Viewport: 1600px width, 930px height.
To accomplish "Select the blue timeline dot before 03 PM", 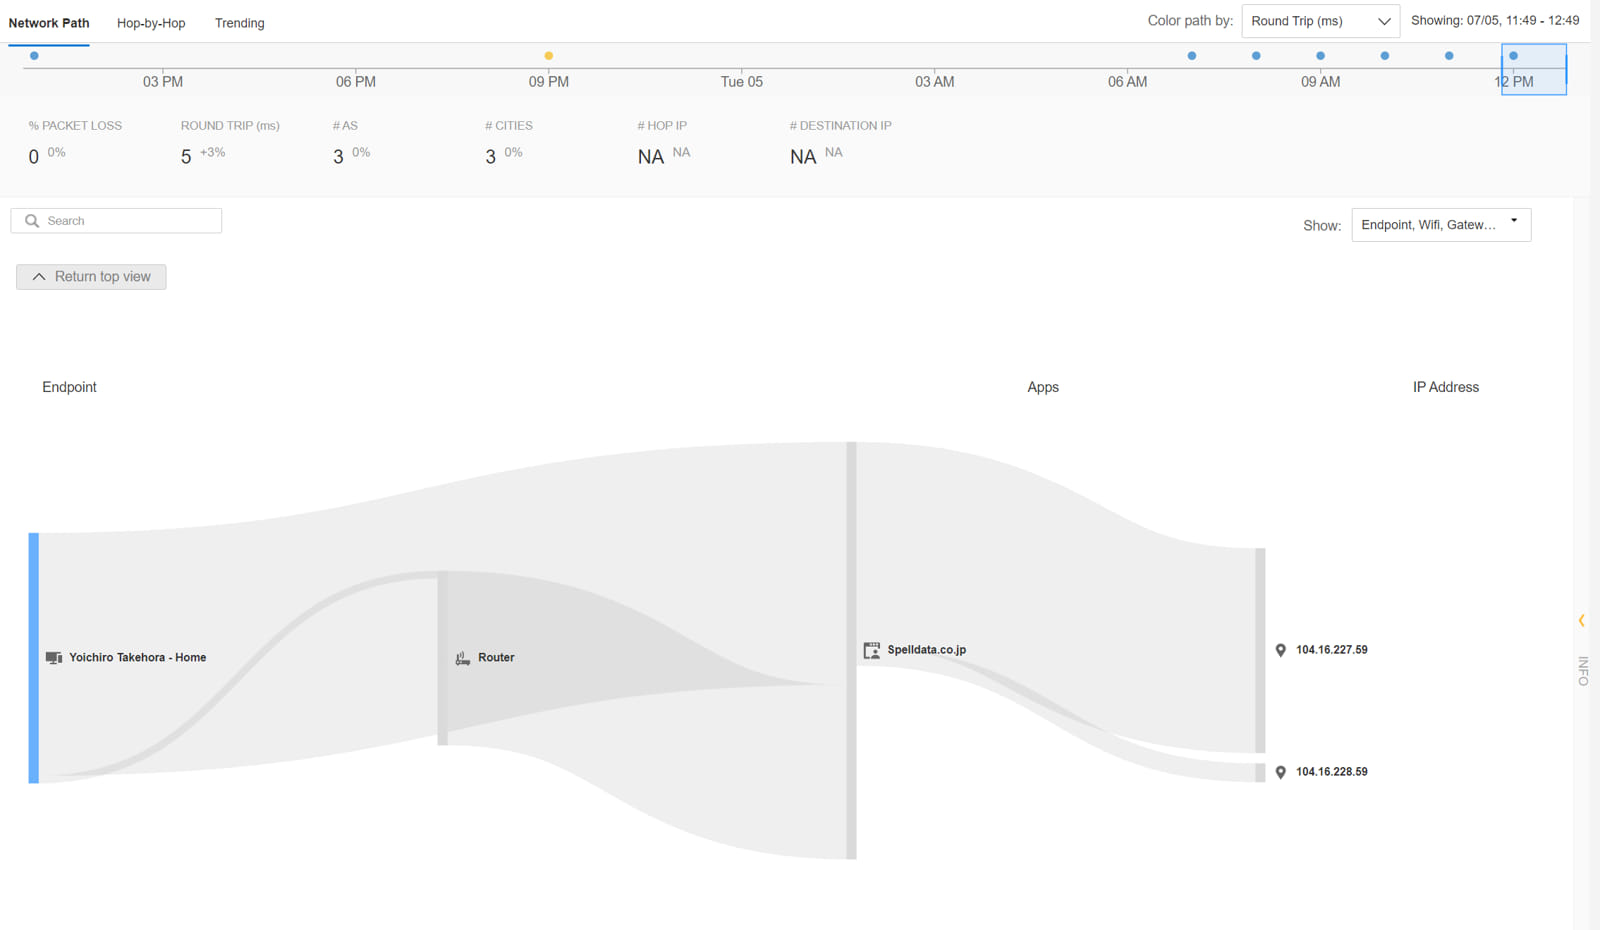I will pyautogui.click(x=34, y=56).
